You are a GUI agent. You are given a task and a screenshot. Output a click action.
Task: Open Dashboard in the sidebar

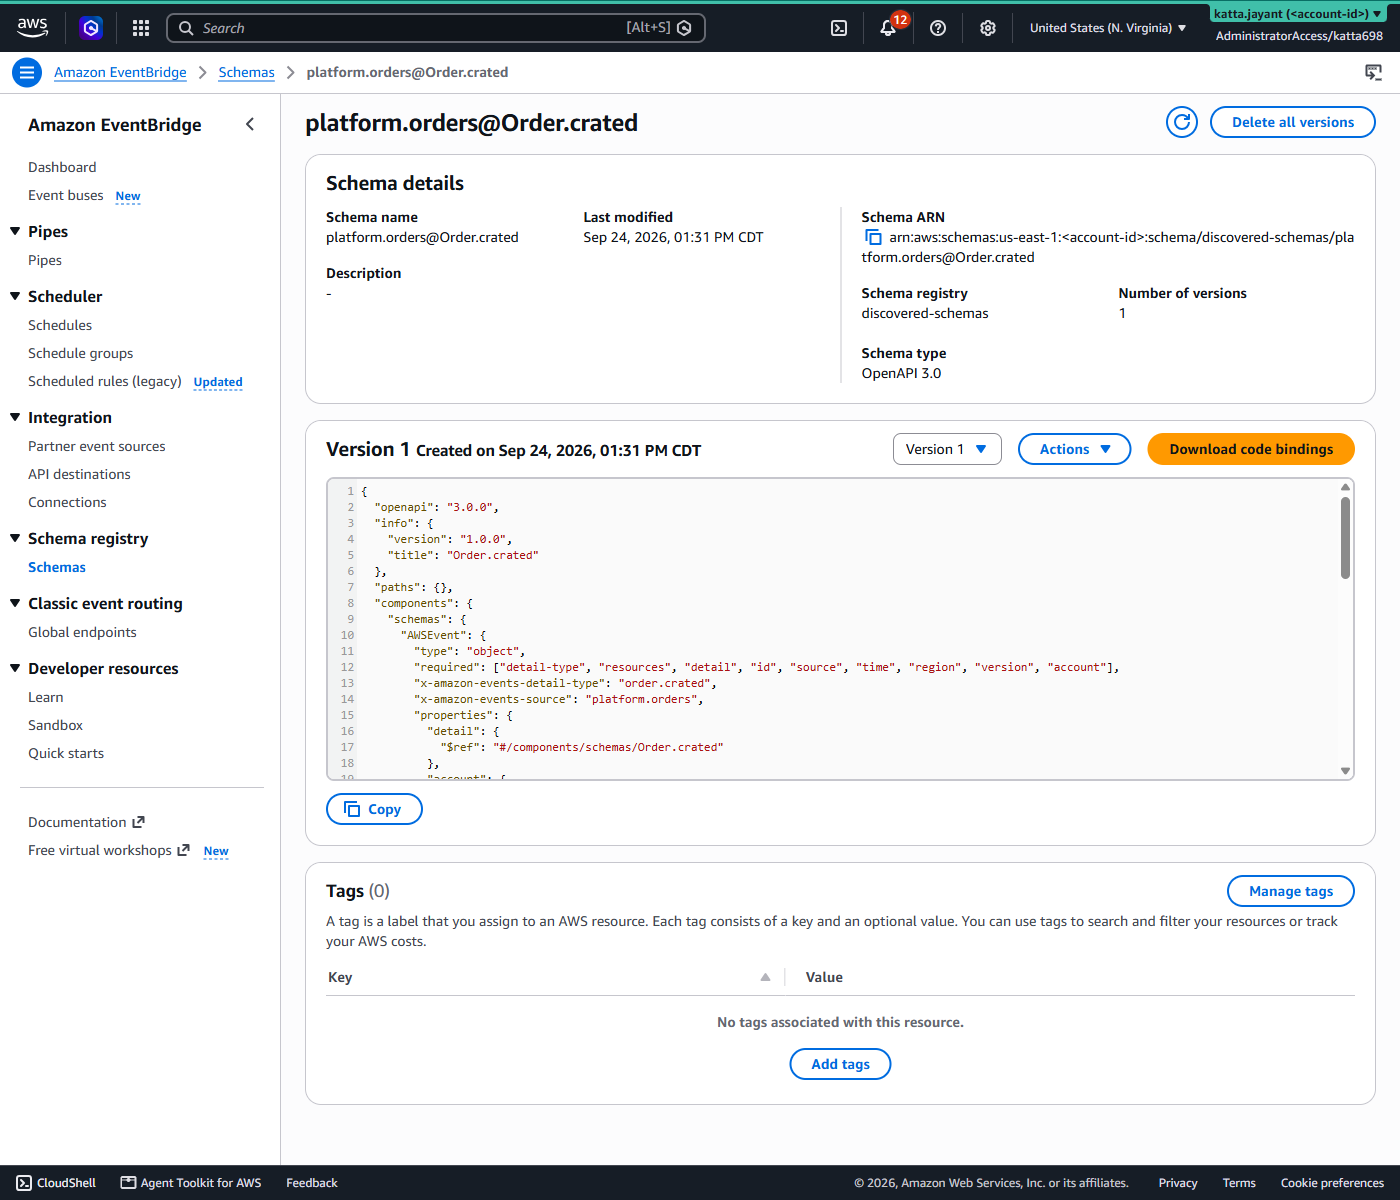62,167
